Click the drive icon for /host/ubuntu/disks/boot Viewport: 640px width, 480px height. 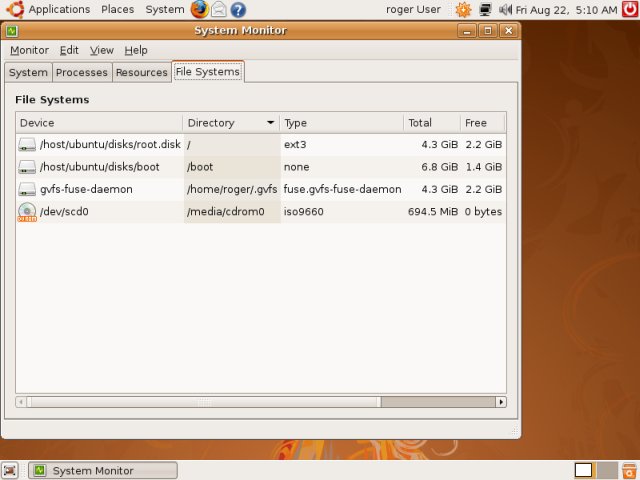(27, 167)
